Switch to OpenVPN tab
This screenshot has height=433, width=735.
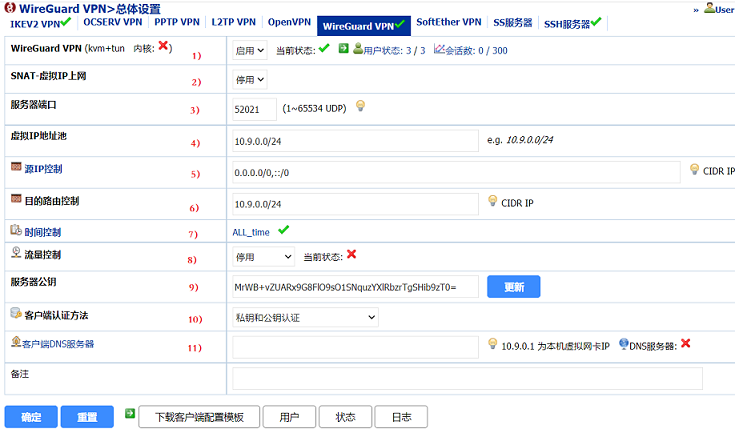click(289, 22)
